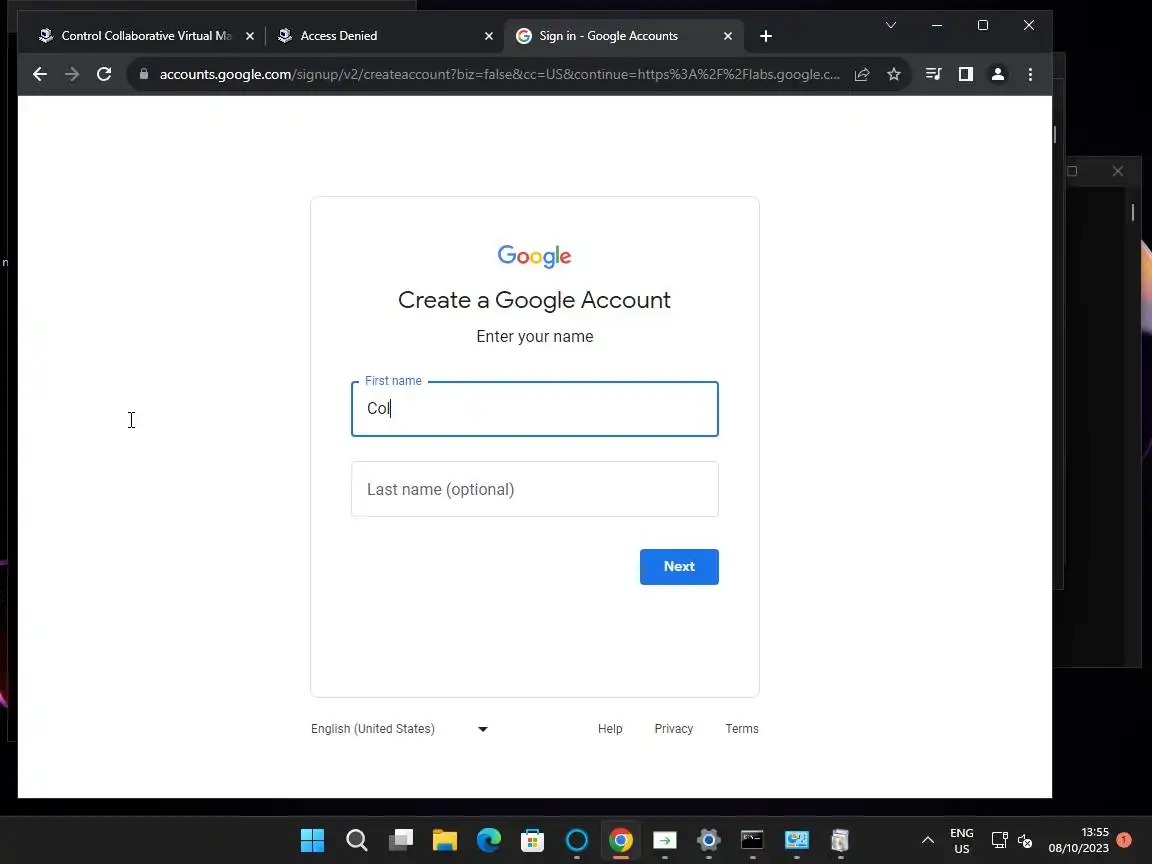Open Chrome side panel
This screenshot has width=1152, height=864.
(x=965, y=74)
